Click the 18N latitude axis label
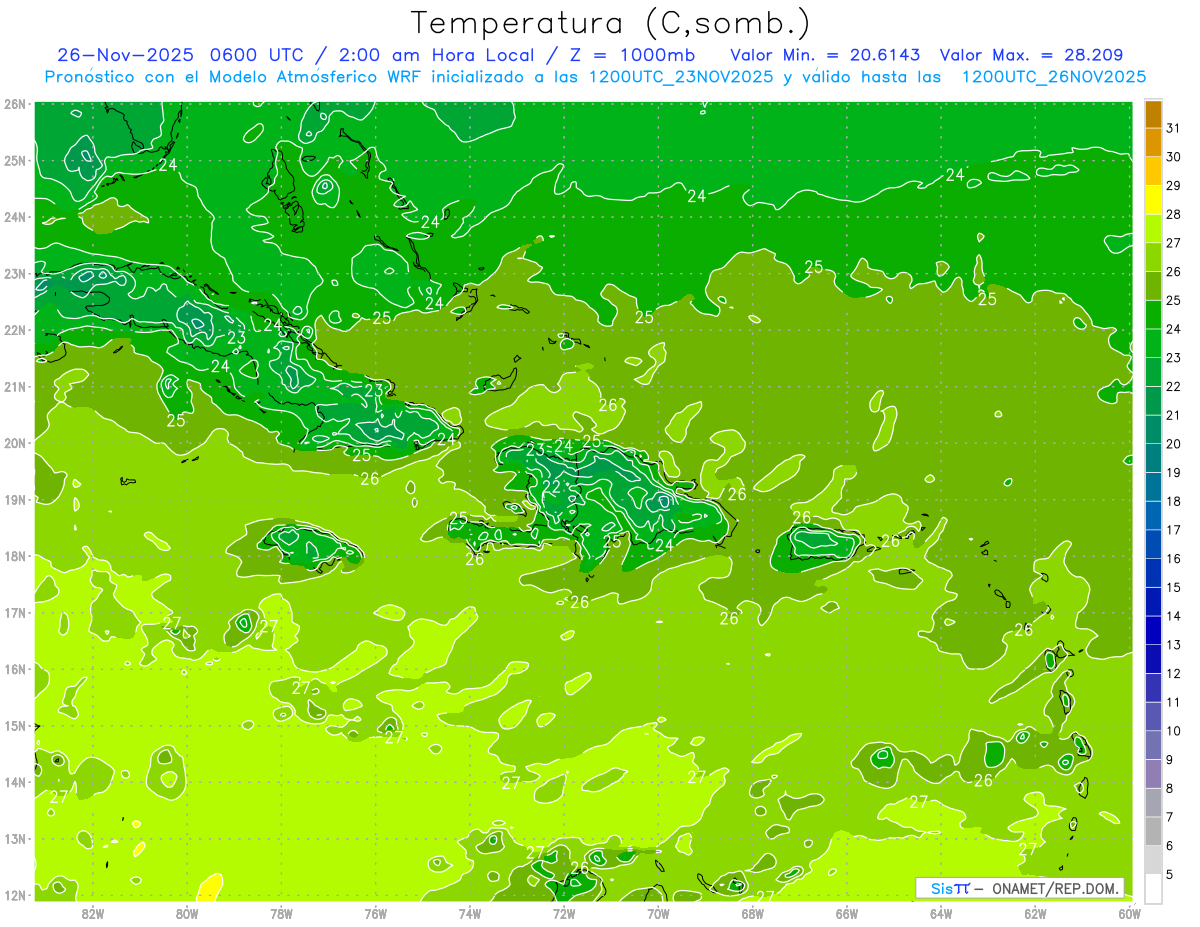This screenshot has width=1200, height=927. [15, 556]
